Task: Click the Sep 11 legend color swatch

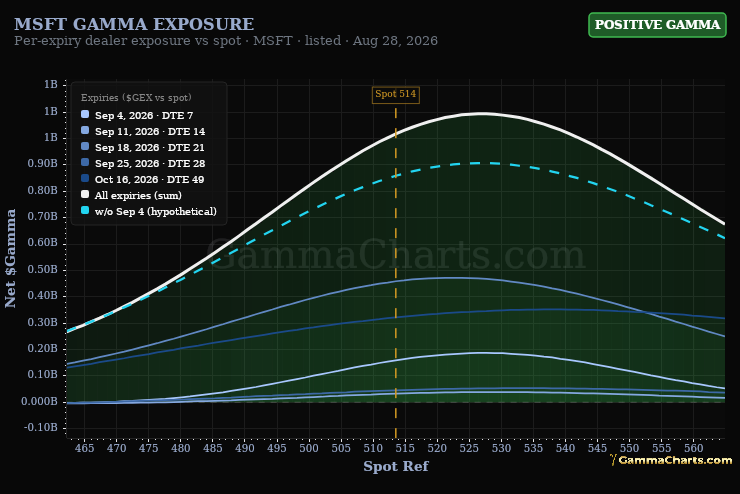Action: coord(85,130)
